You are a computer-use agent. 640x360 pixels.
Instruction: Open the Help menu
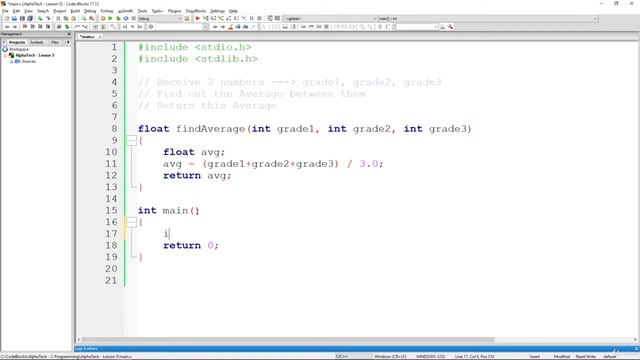coord(233,11)
